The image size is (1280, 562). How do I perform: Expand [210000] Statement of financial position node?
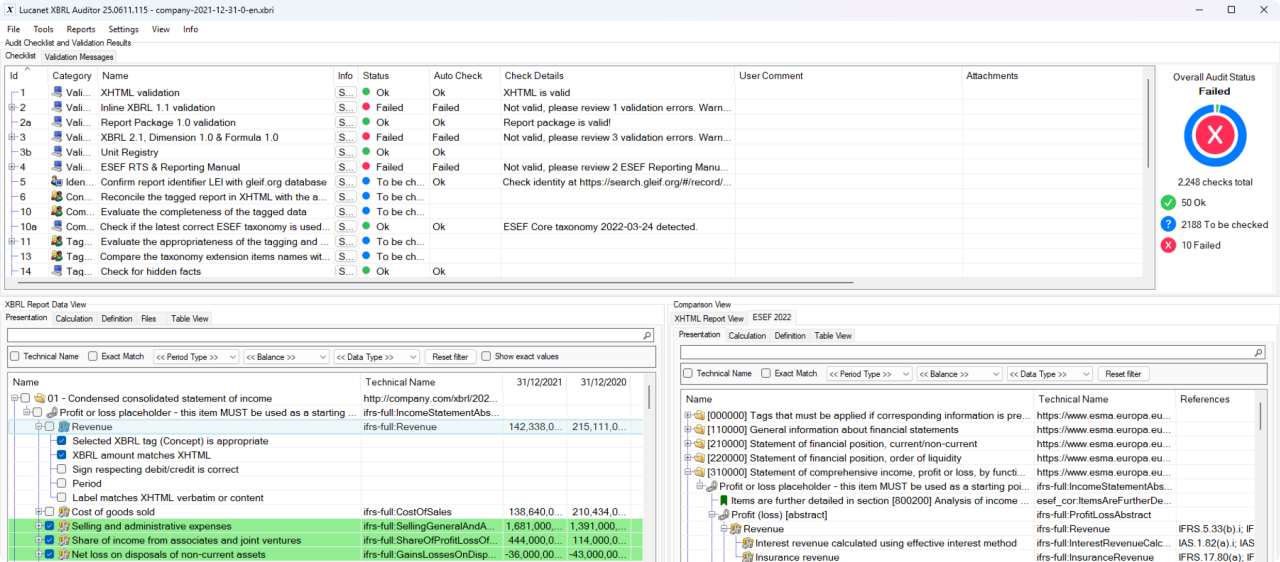click(687, 444)
